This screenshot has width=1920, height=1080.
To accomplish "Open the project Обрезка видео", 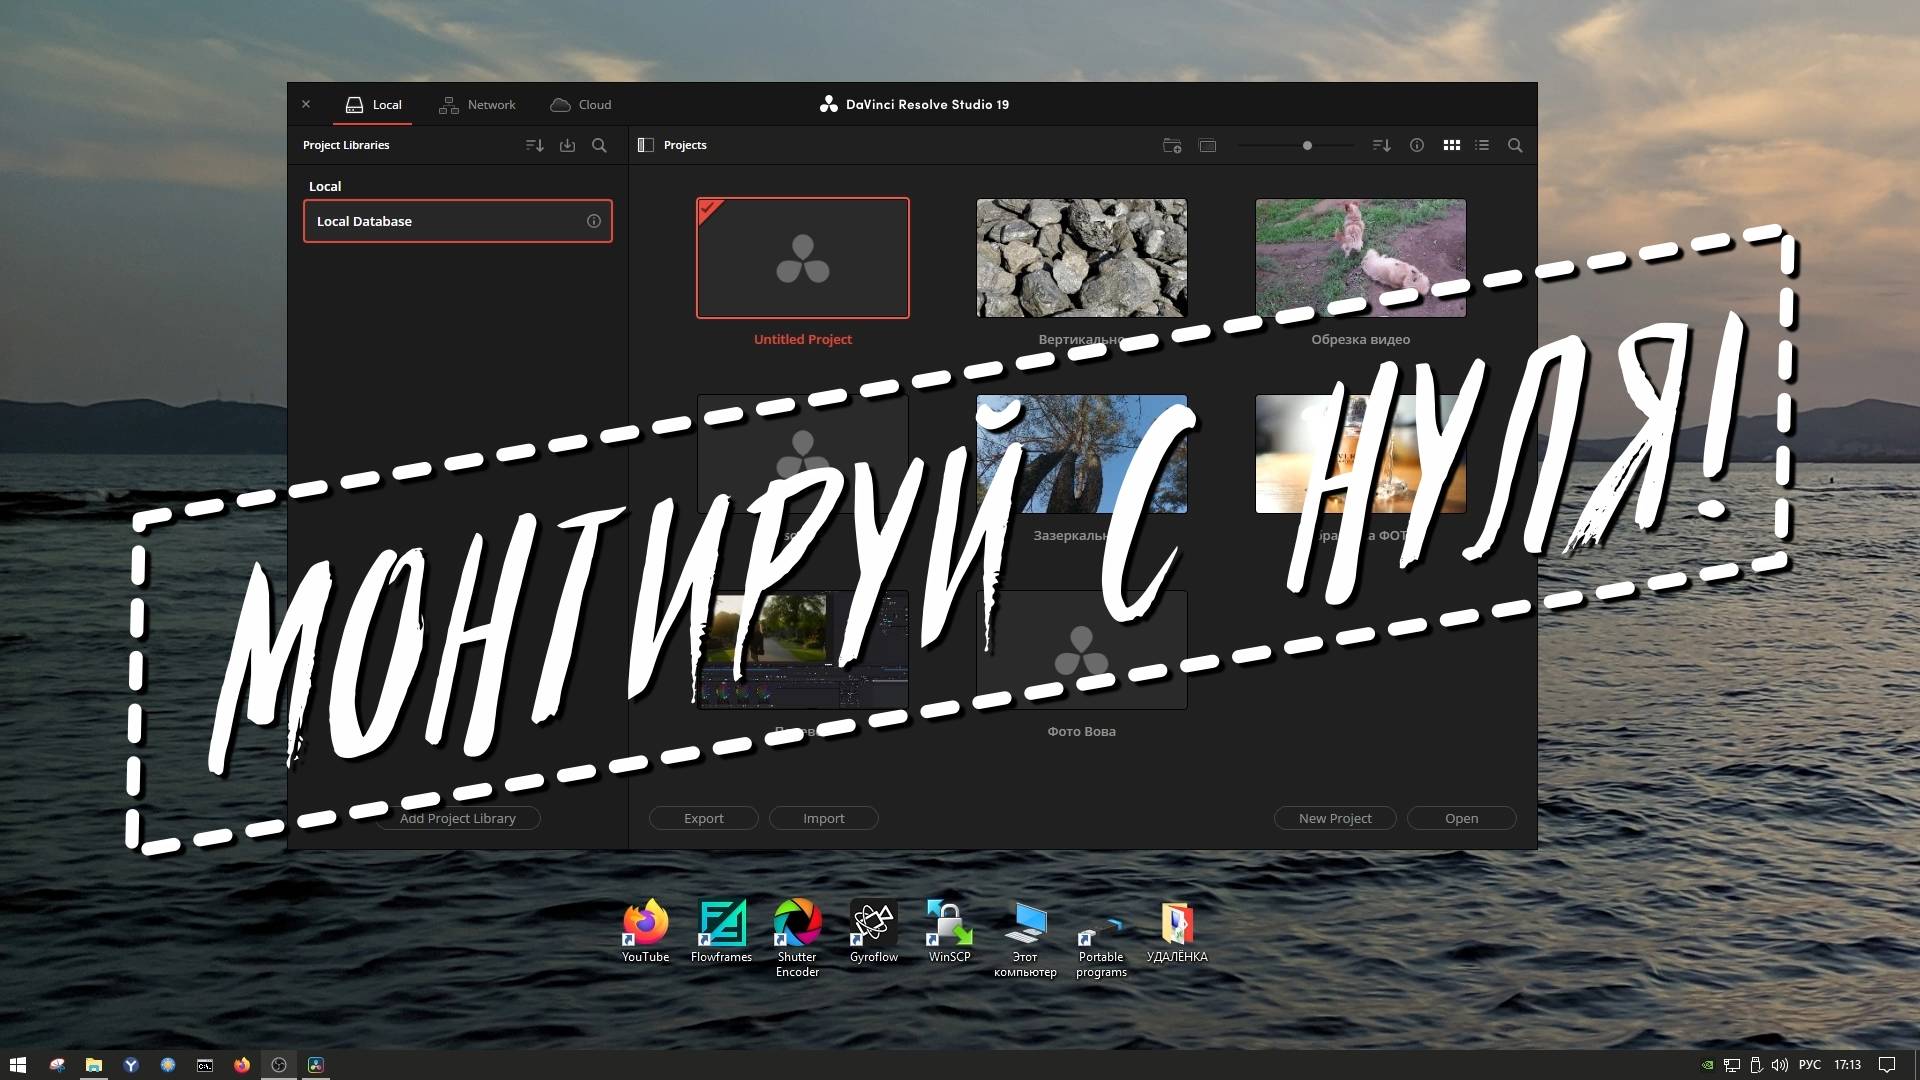I will (x=1360, y=258).
